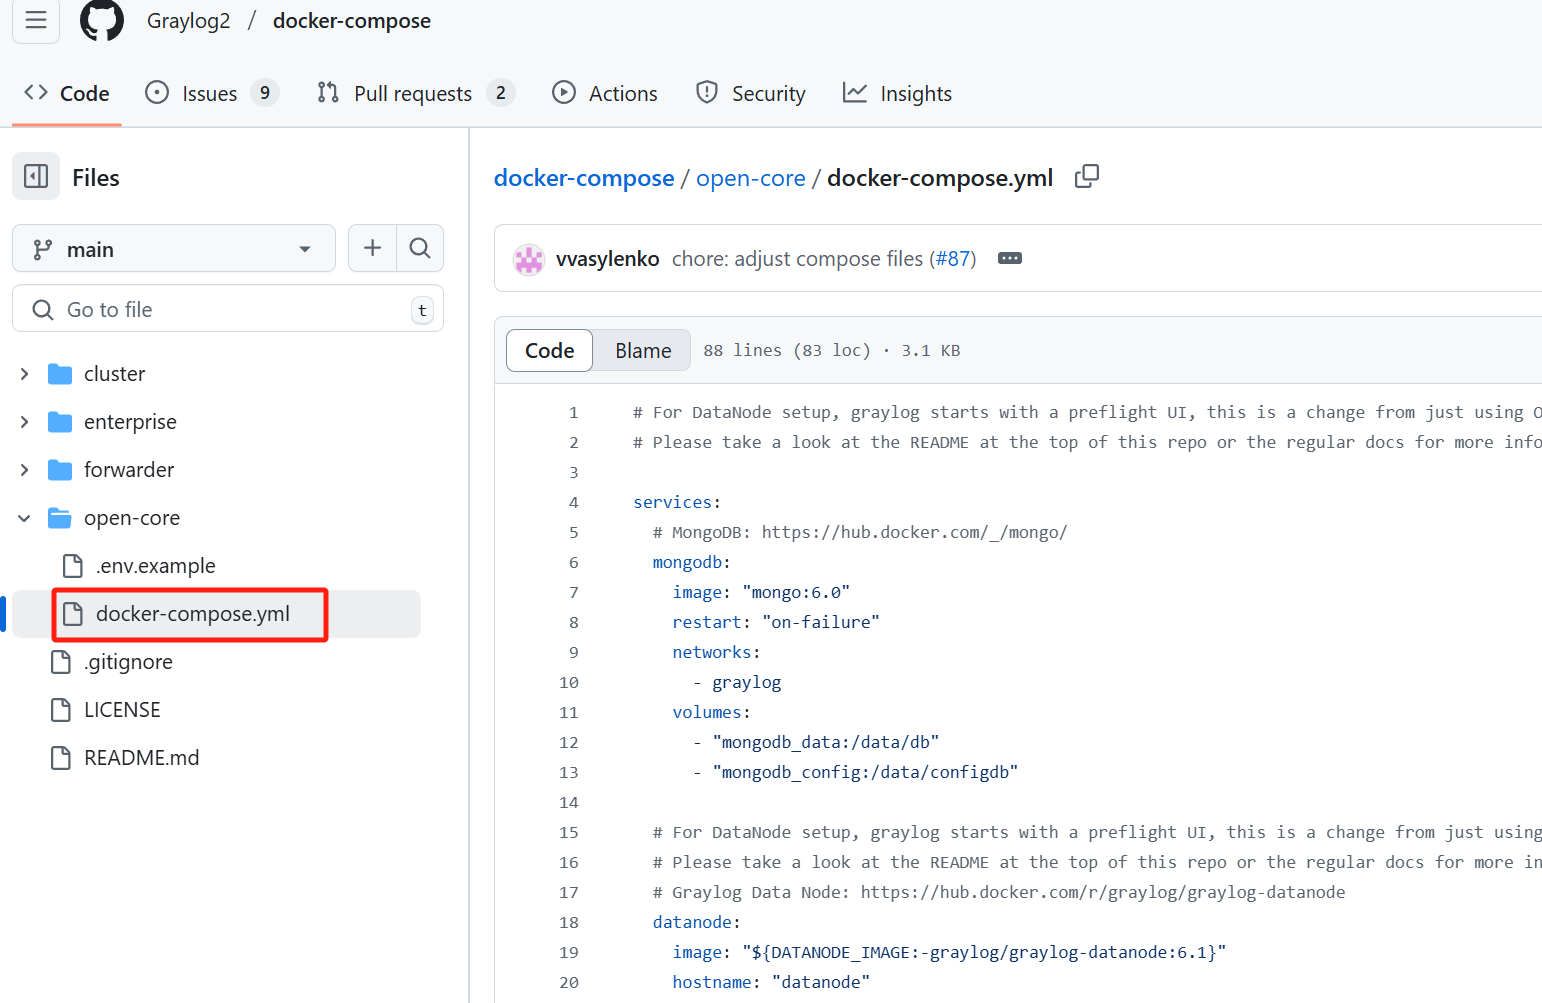Open the Security tab
This screenshot has width=1542, height=1003.
(751, 93)
